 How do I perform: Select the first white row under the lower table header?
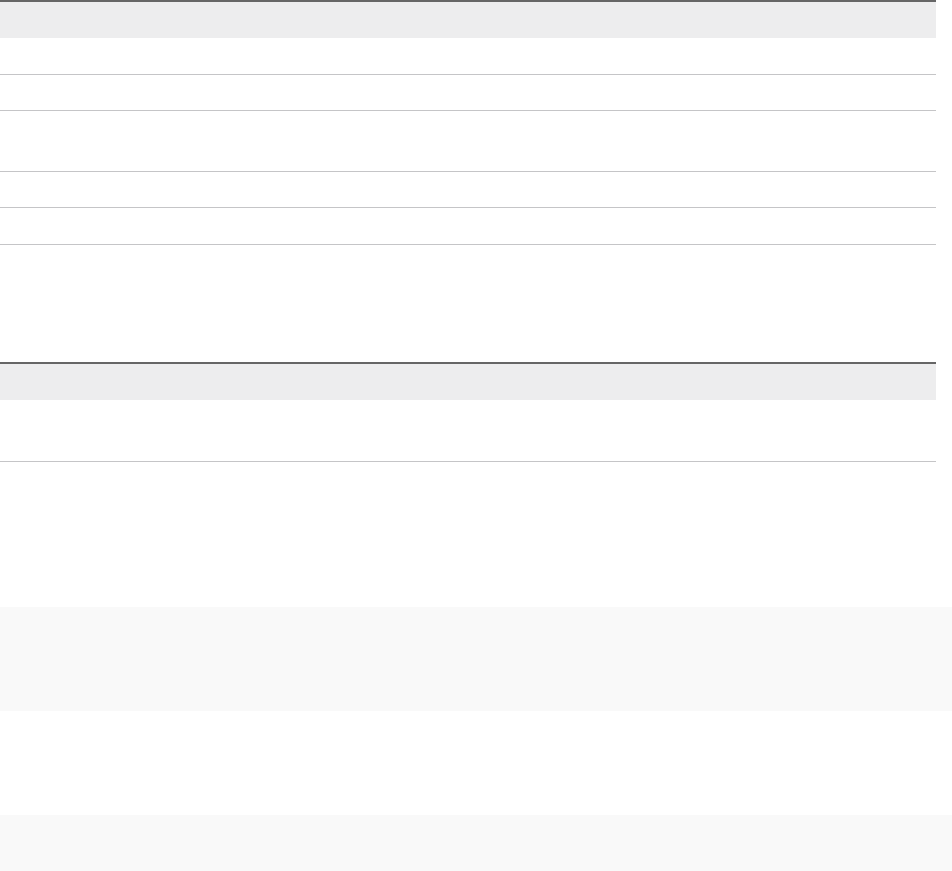click(468, 430)
